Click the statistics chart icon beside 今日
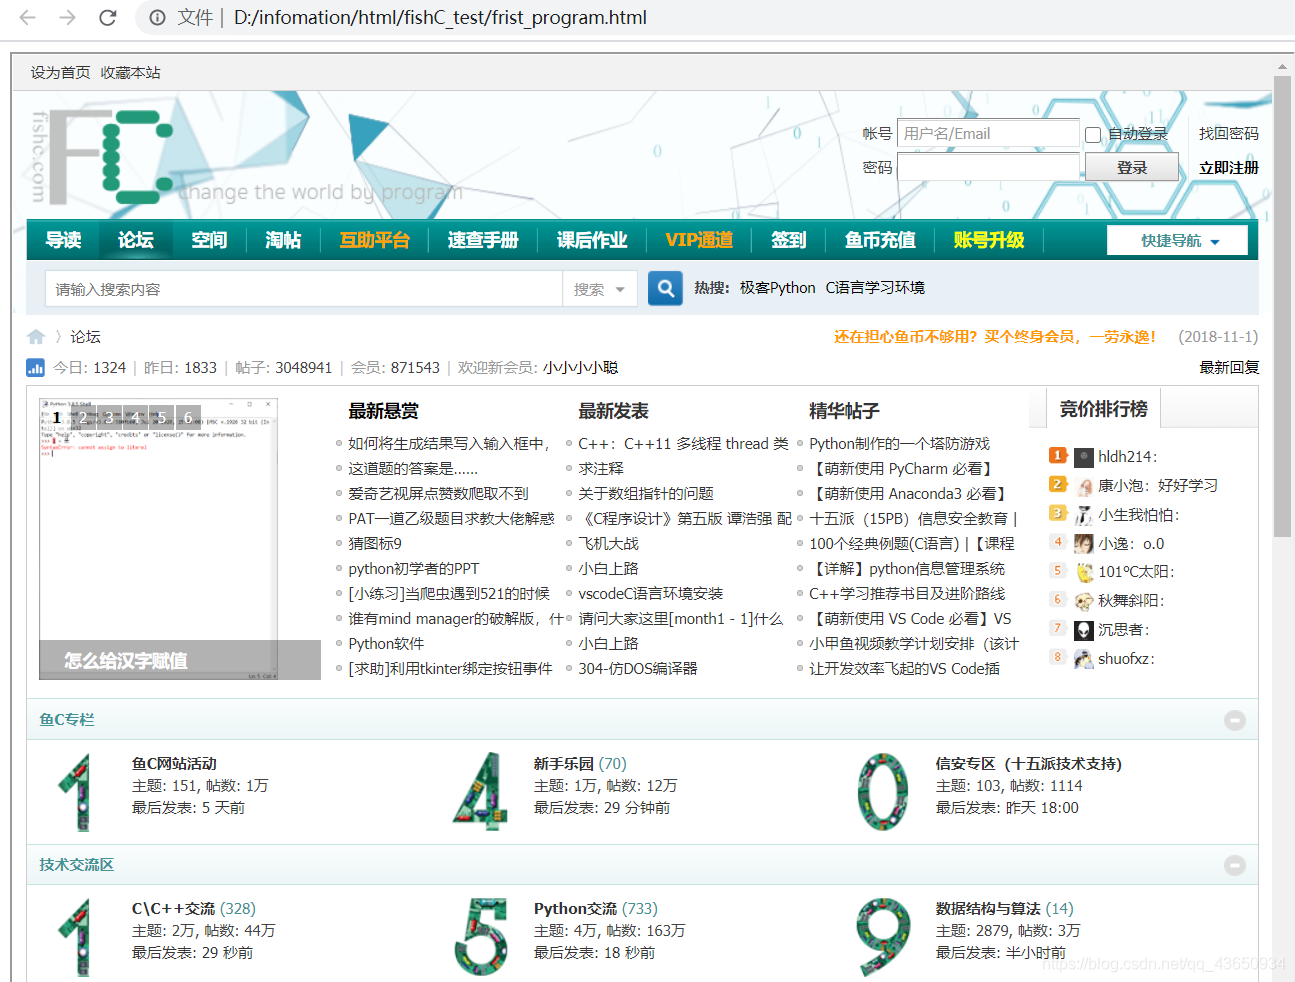The width and height of the screenshot is (1295, 982). point(35,367)
